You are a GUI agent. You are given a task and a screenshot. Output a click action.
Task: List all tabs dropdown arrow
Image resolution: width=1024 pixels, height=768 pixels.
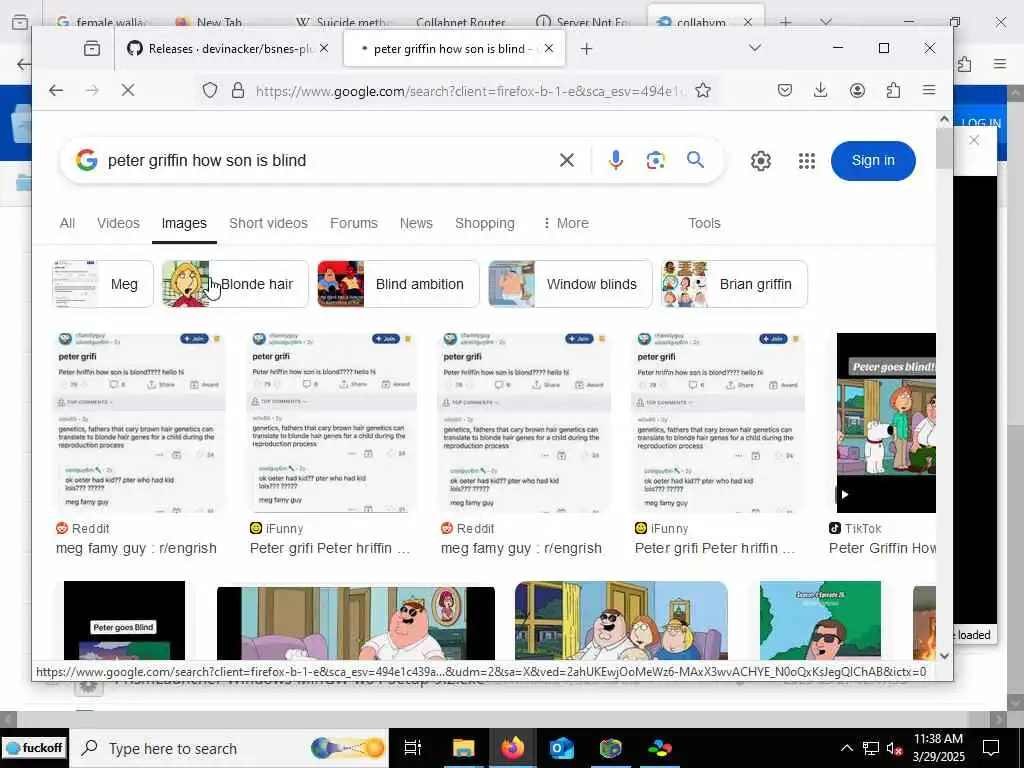pos(755,48)
